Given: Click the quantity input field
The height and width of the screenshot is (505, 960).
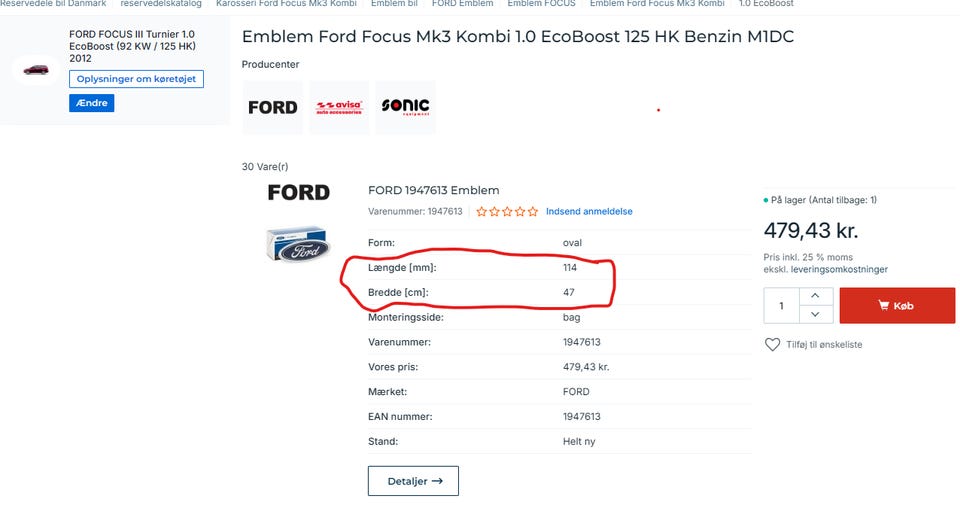Looking at the screenshot, I should pyautogui.click(x=781, y=305).
